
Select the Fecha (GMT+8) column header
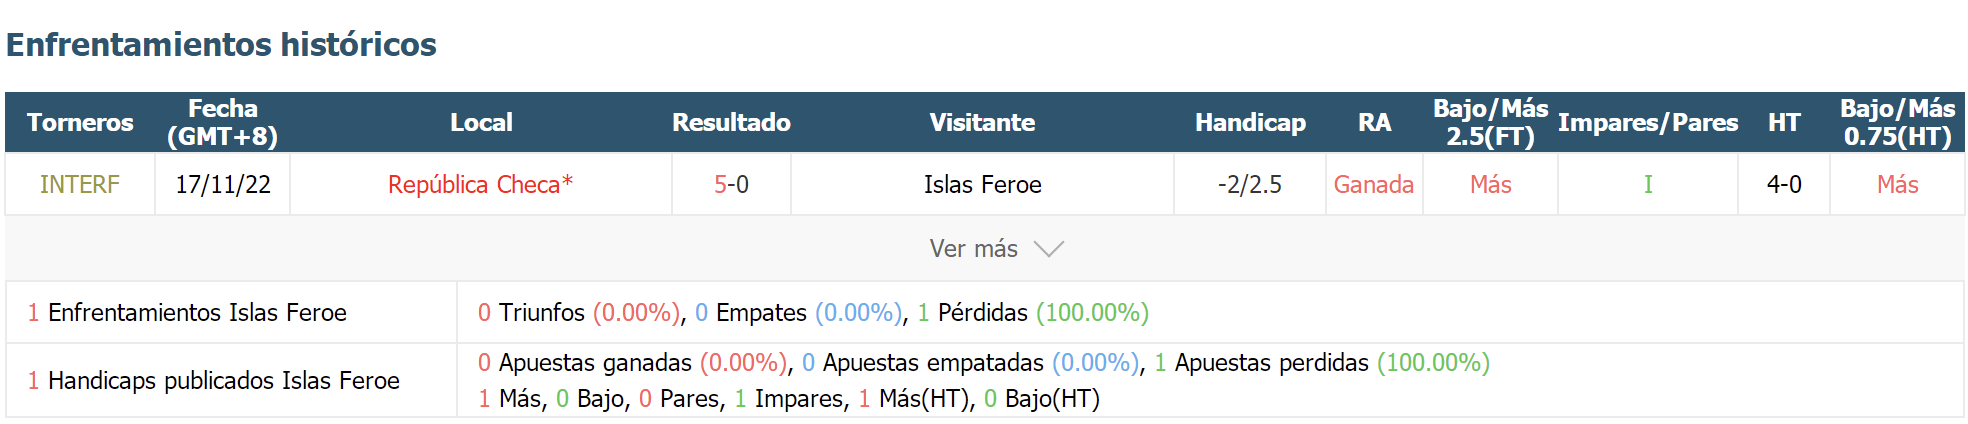click(222, 123)
